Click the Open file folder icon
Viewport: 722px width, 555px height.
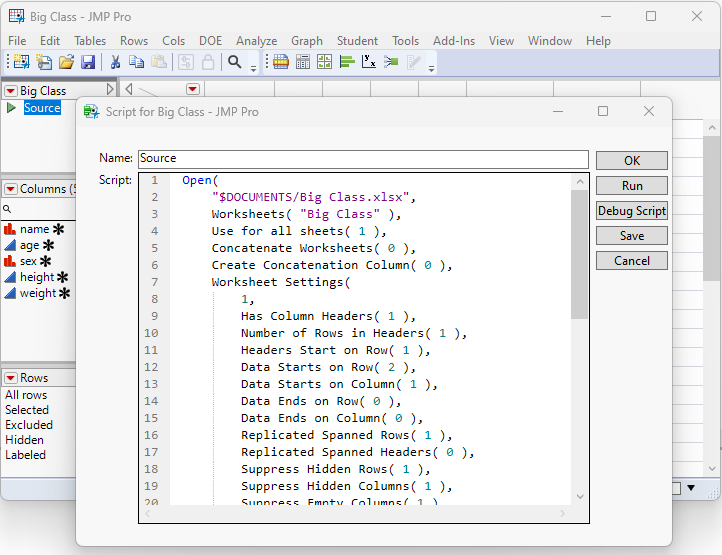point(66,62)
